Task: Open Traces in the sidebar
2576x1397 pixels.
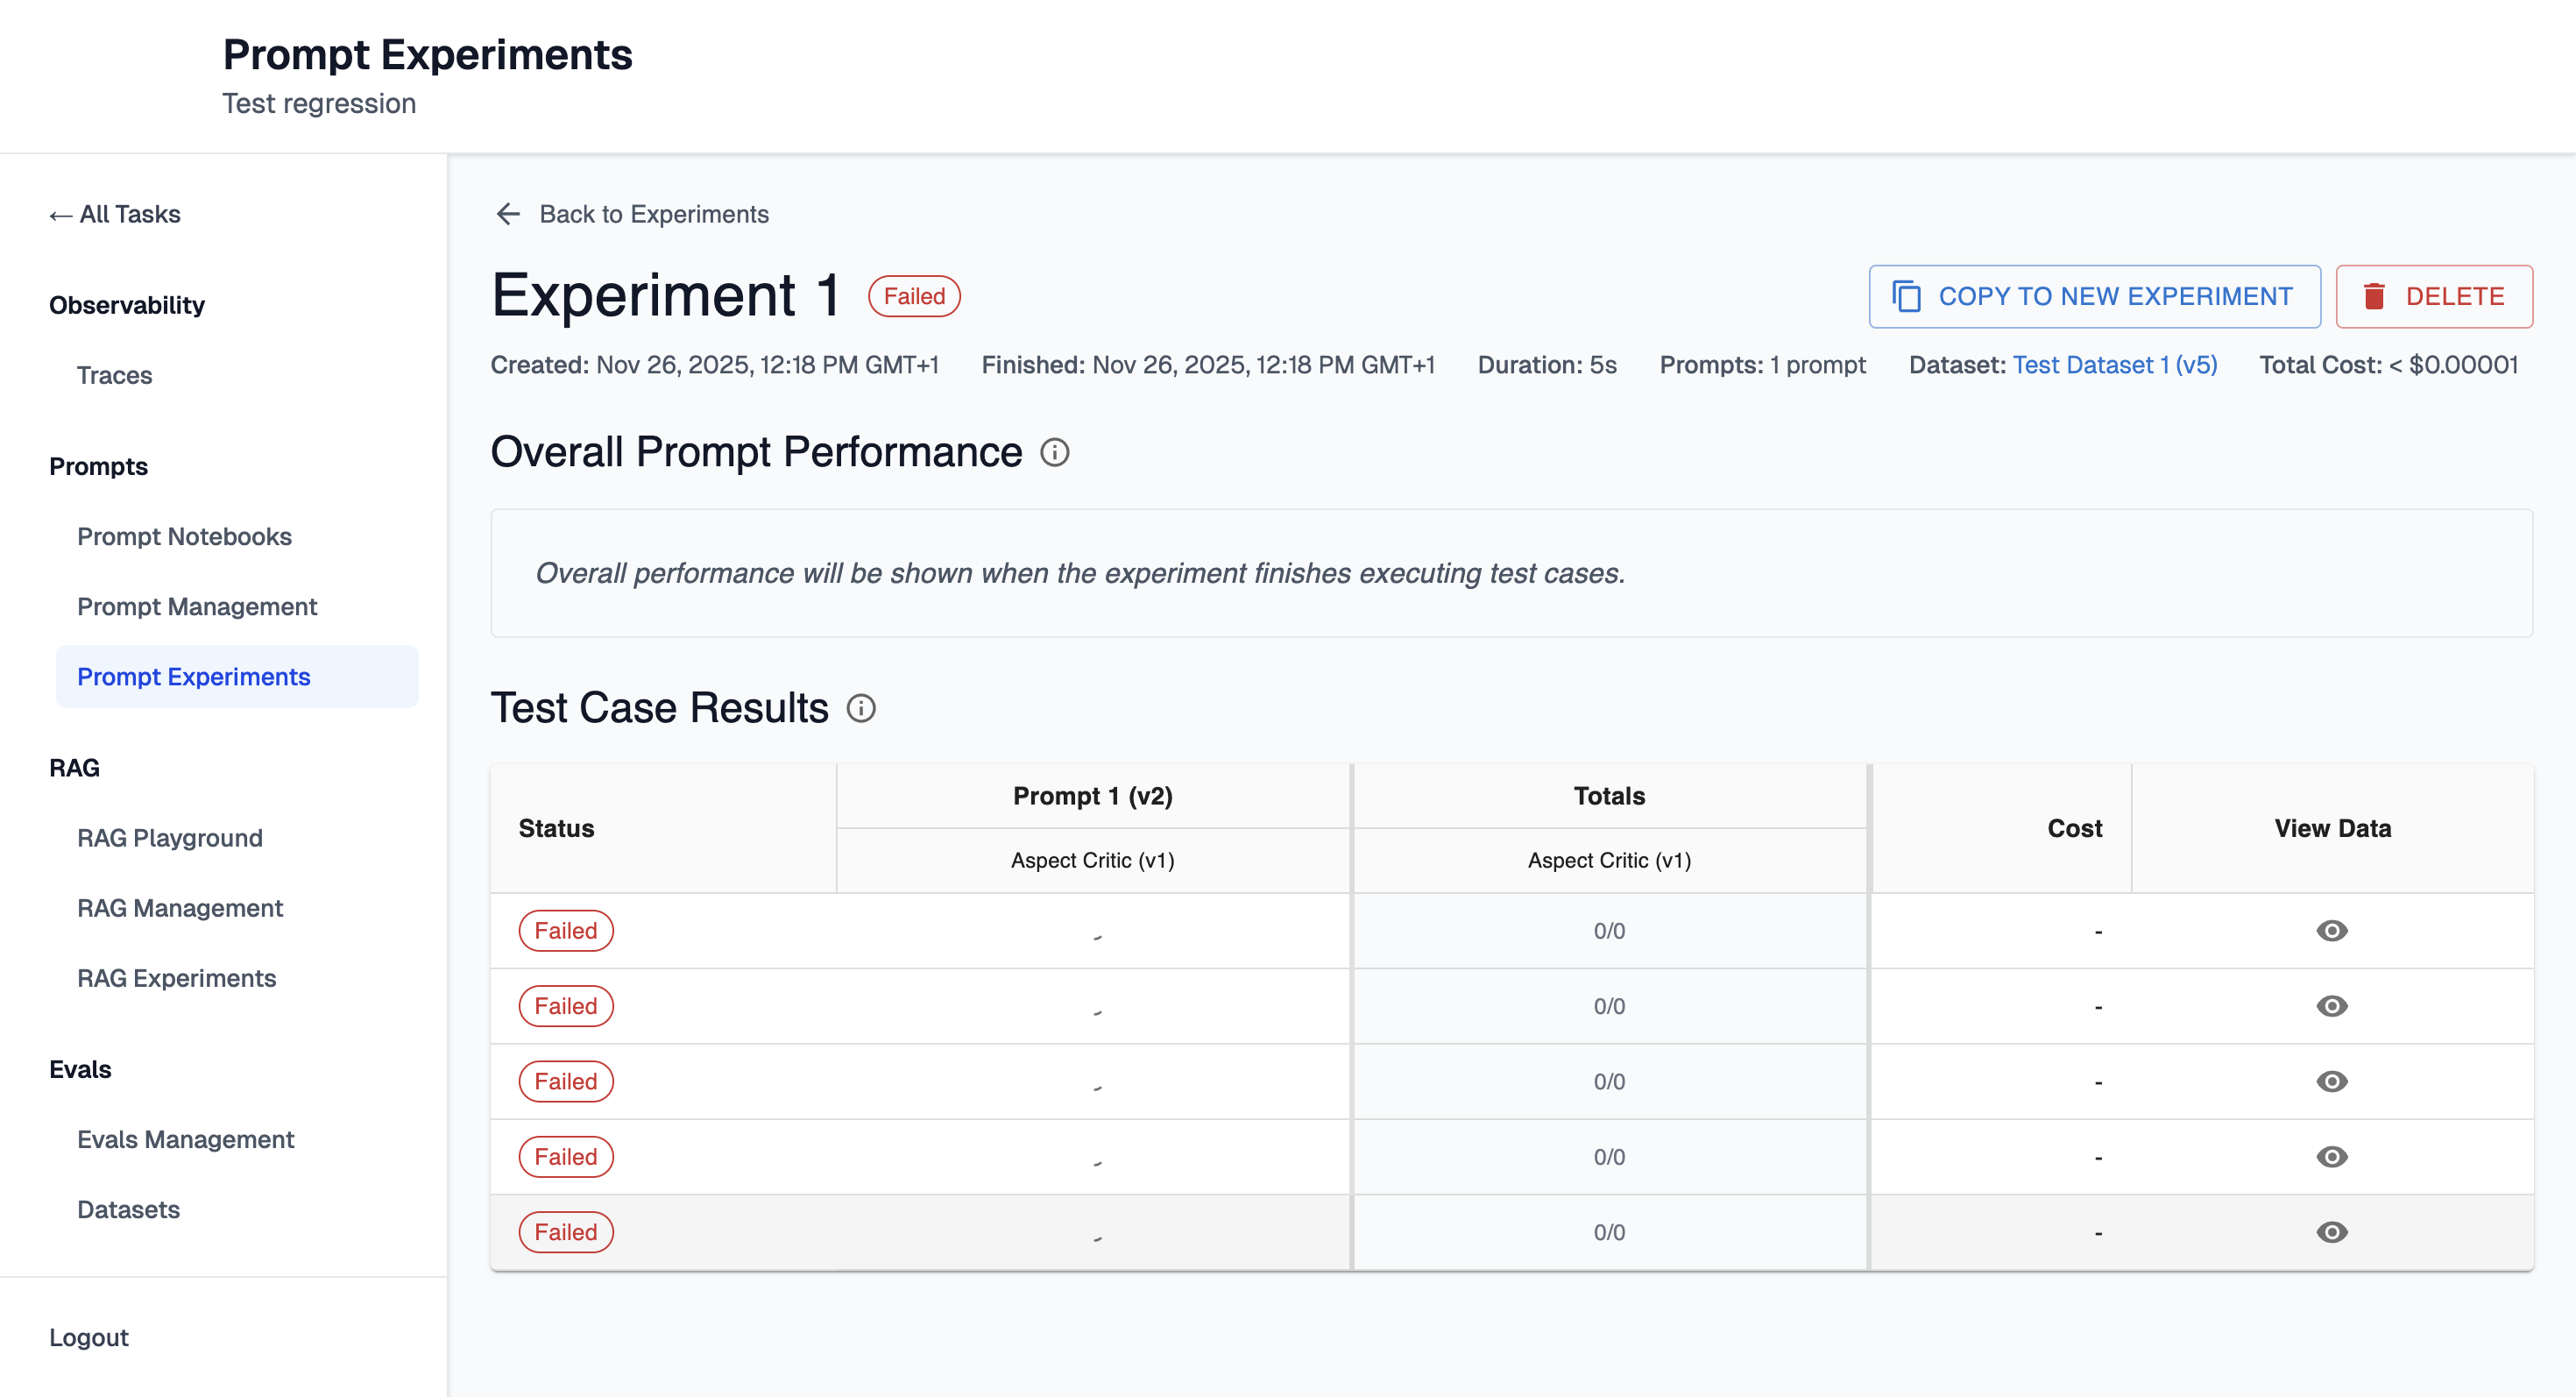Action: point(114,375)
